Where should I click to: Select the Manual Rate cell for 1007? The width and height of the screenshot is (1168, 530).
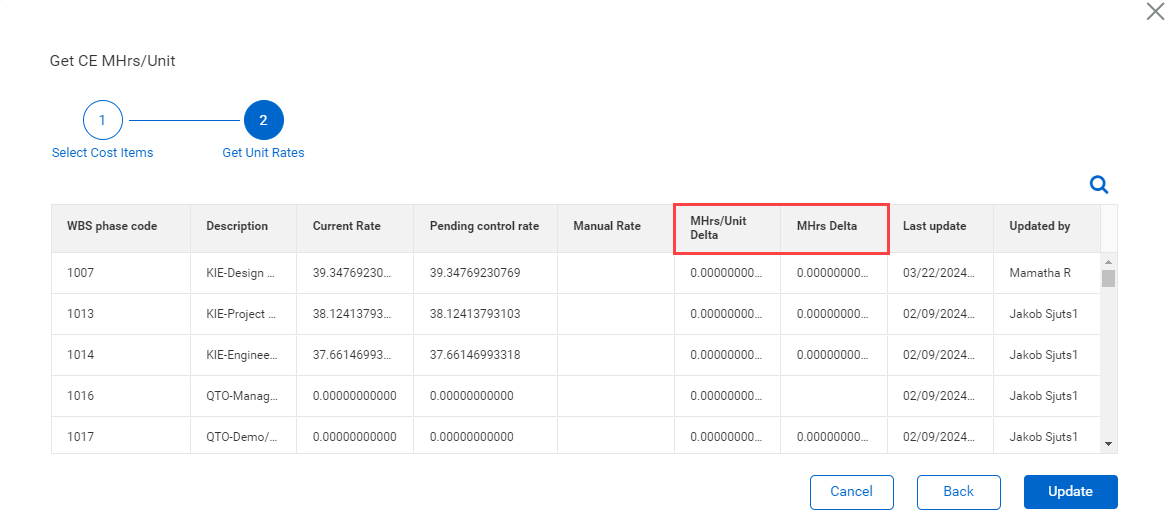tap(616, 273)
